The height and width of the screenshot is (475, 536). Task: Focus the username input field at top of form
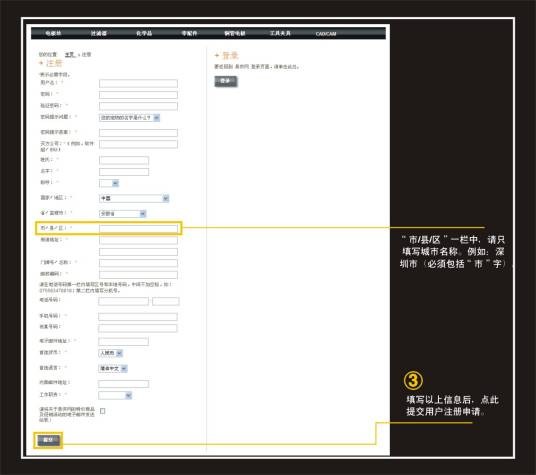click(x=138, y=83)
